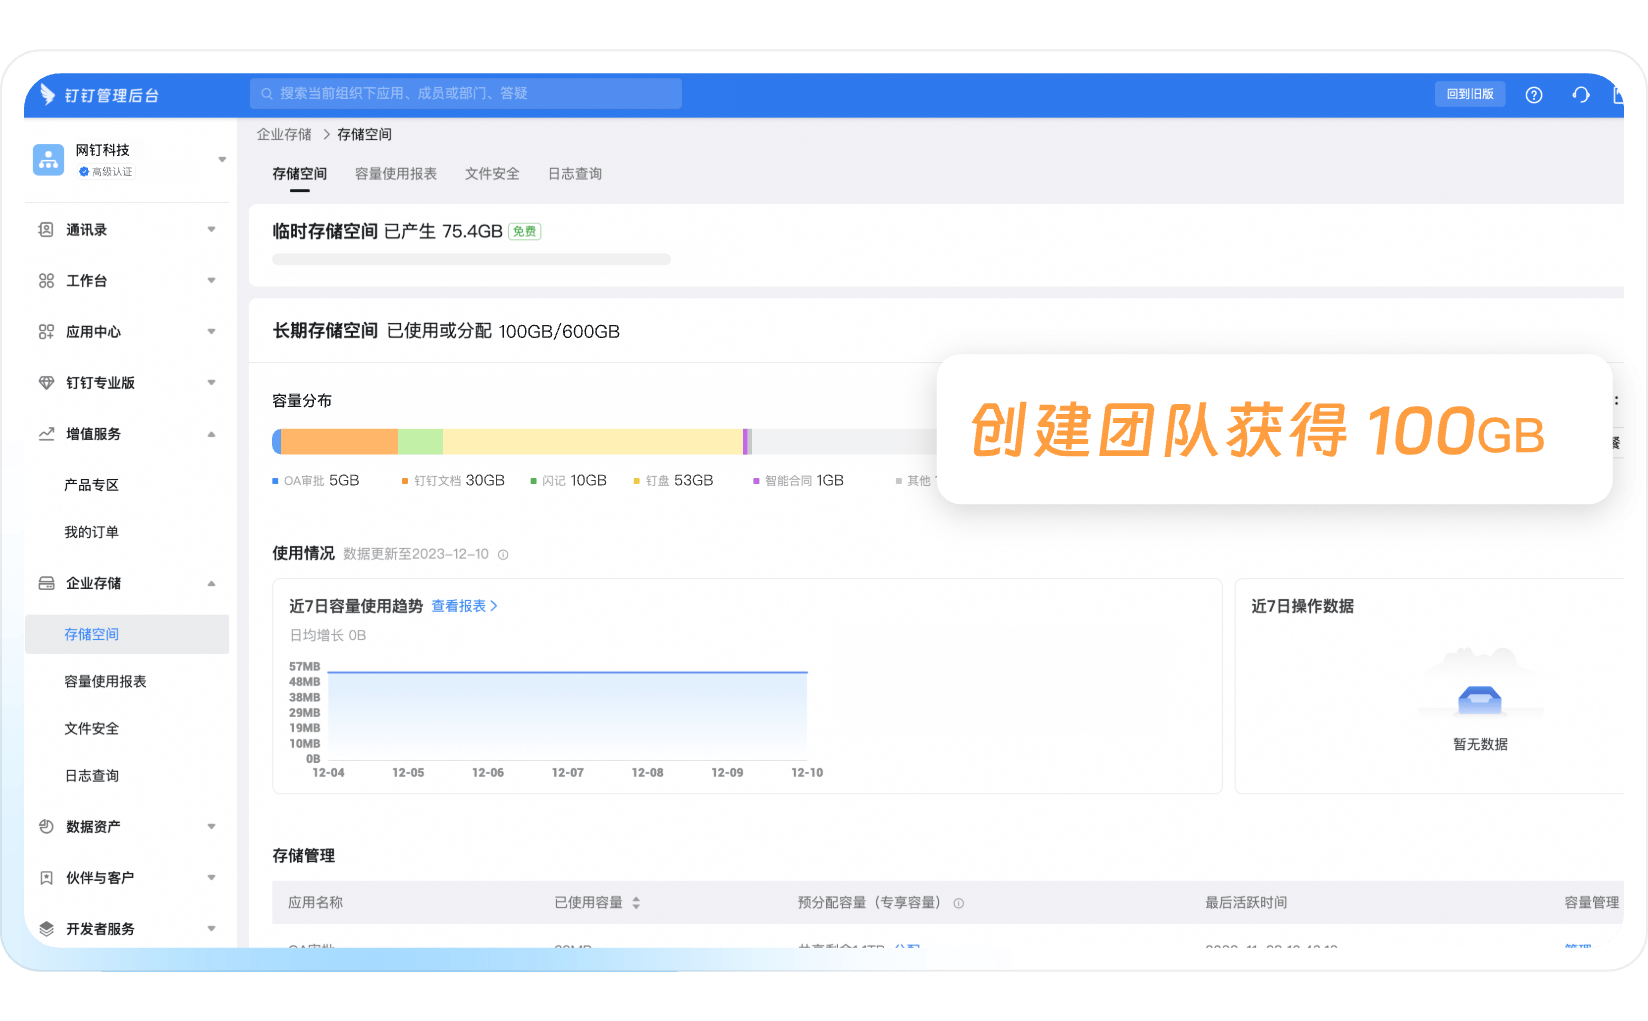Open 产品专区 in sidebar
Viewport: 1648px width, 1021px height.
[x=91, y=485]
